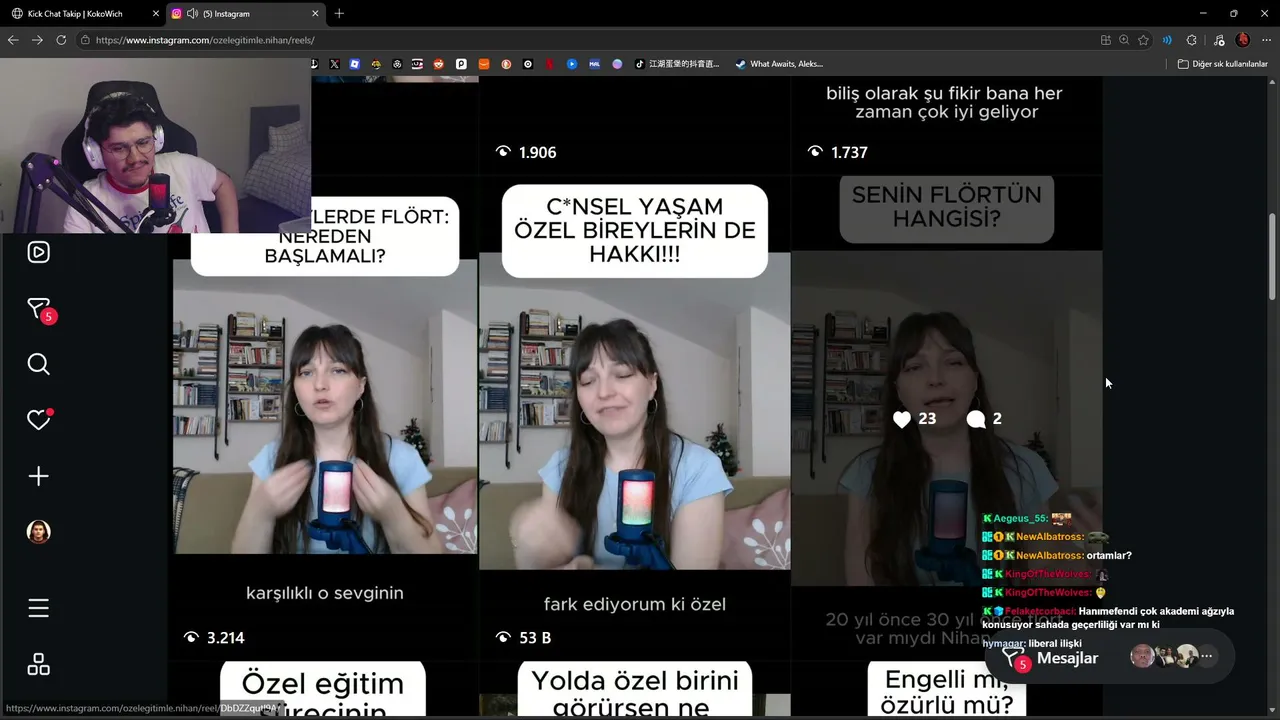Viewport: 1280px width, 720px height.
Task: Switch to the (5) Instagram tab
Action: pos(245,14)
